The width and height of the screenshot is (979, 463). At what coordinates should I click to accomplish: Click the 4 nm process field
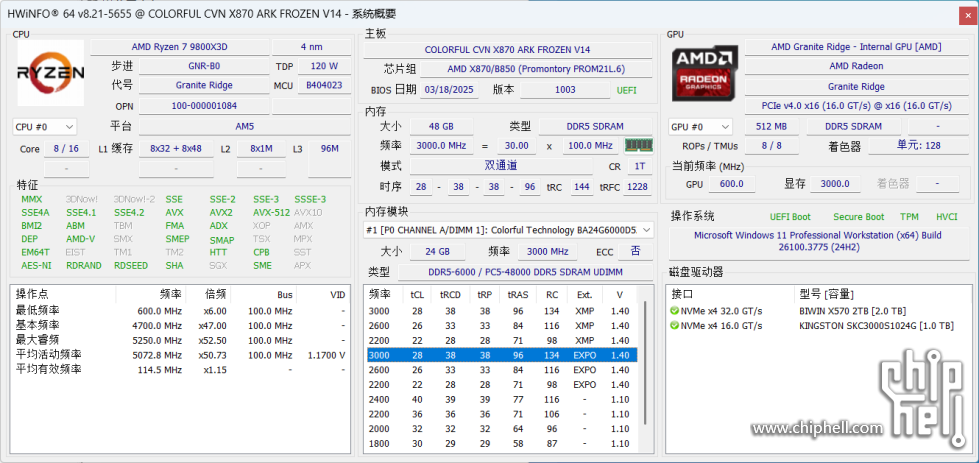click(x=312, y=47)
